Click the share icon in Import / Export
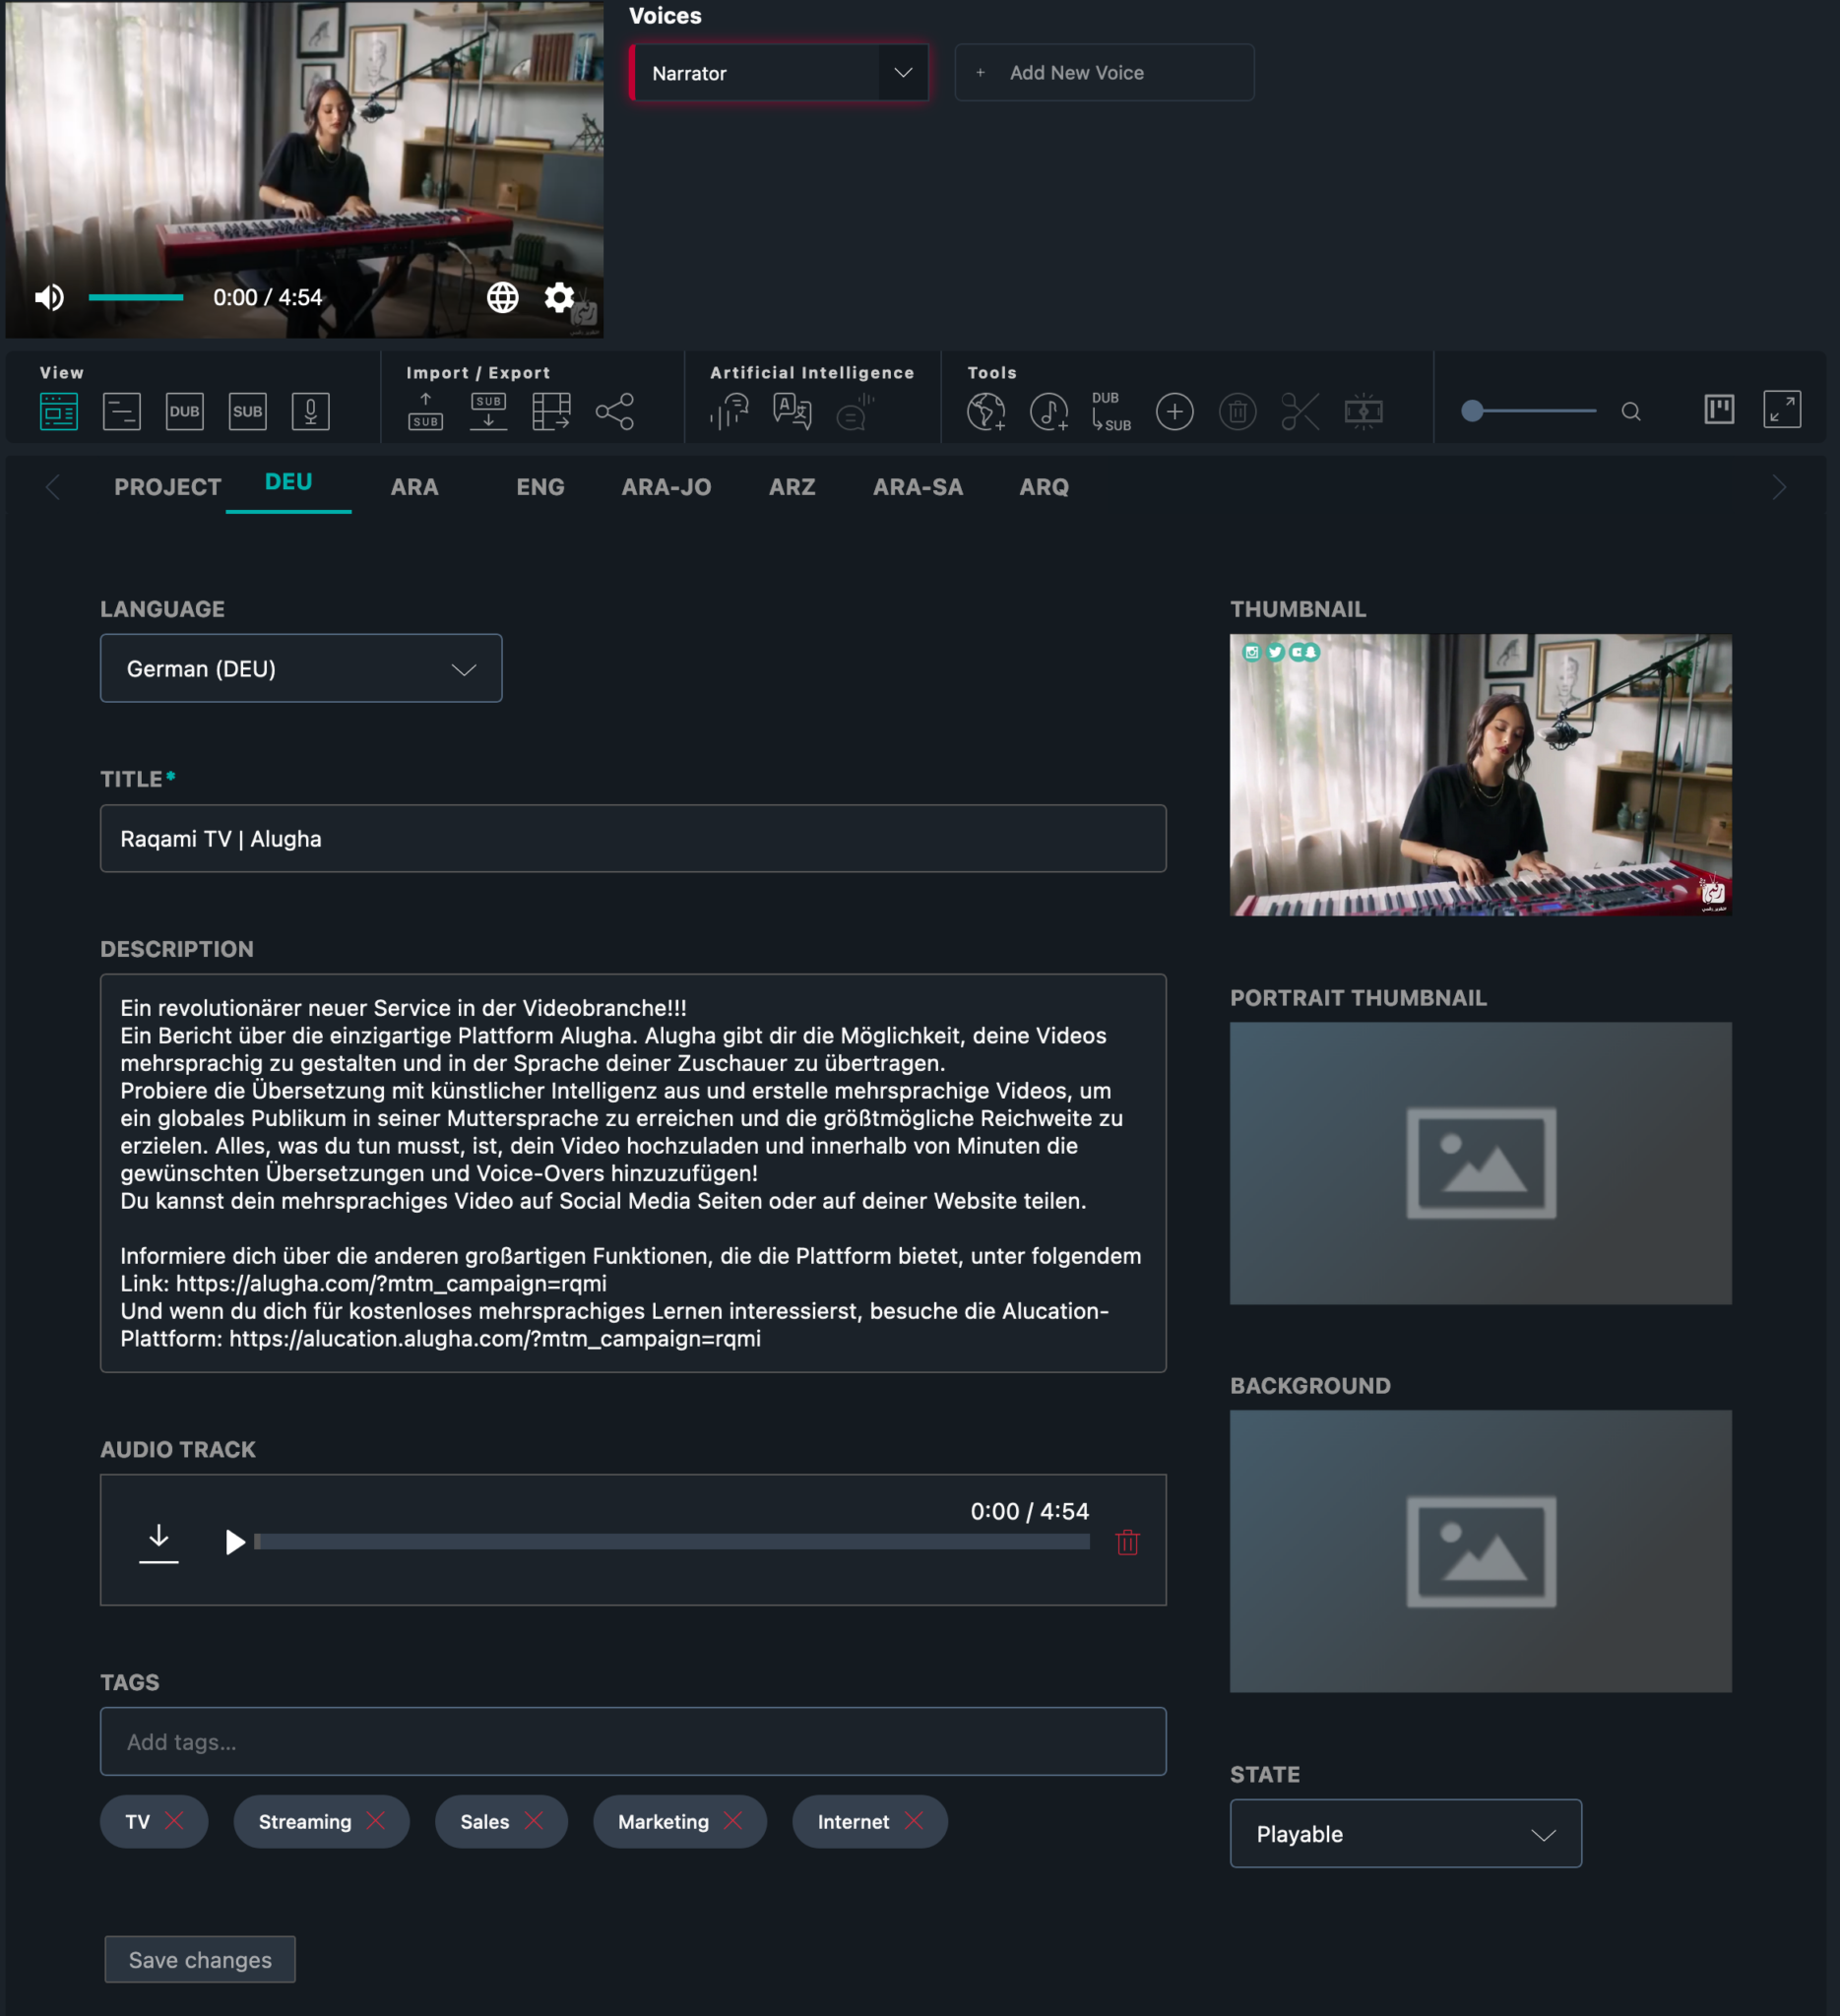 614,411
